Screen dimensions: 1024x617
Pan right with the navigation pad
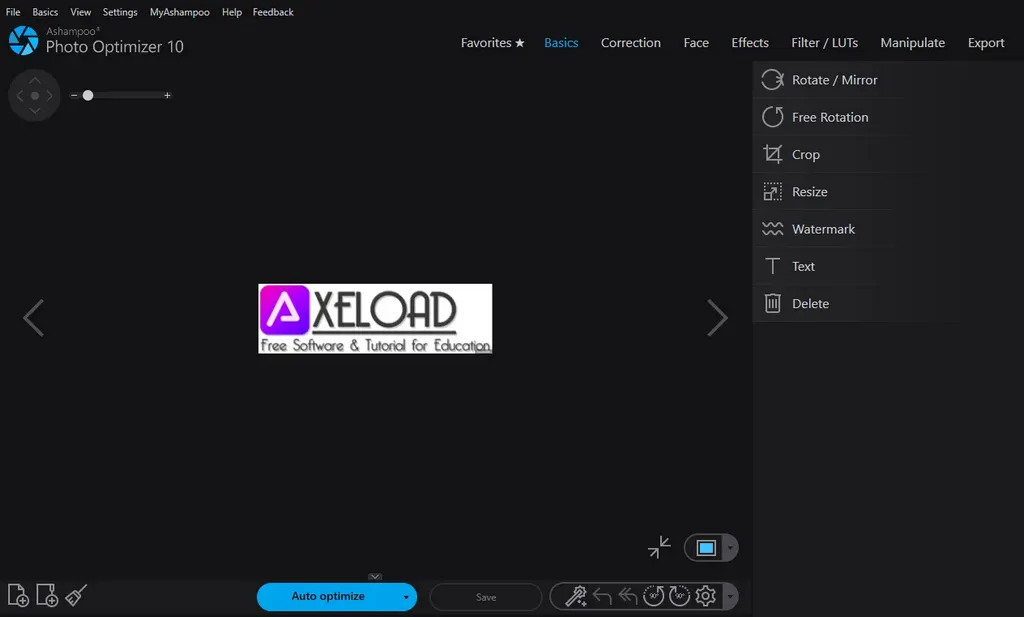coord(50,95)
